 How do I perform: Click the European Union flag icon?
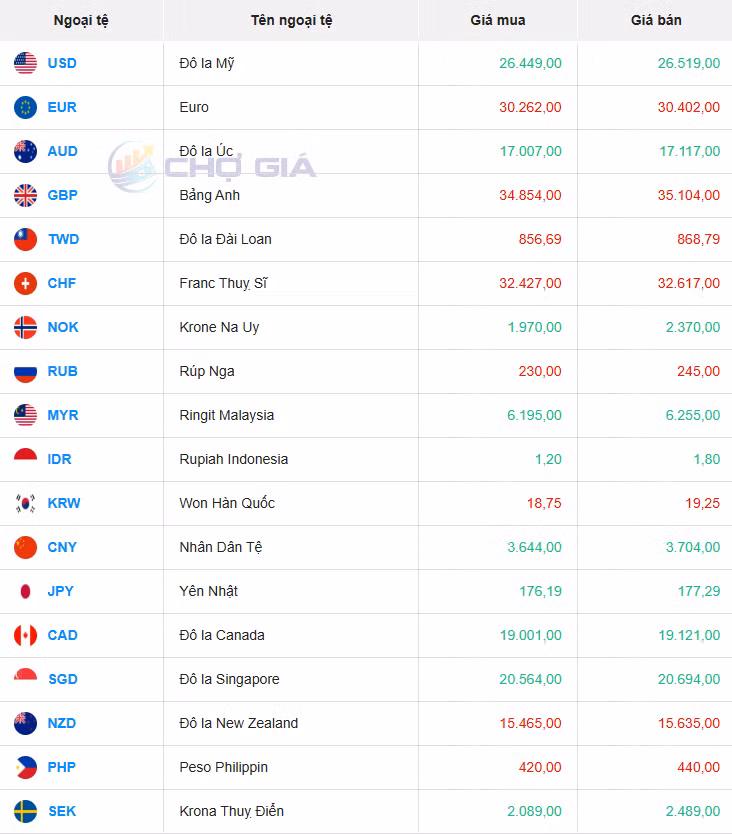click(26, 108)
